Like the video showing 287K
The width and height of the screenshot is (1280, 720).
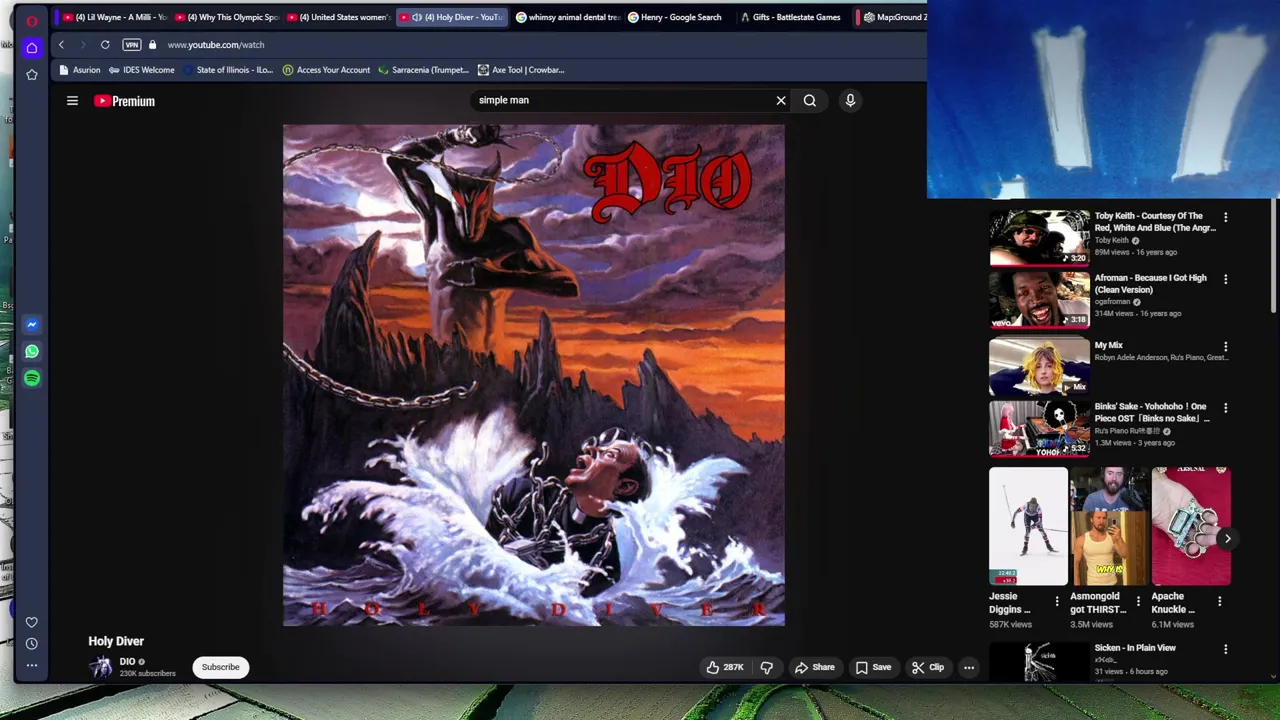coord(725,667)
